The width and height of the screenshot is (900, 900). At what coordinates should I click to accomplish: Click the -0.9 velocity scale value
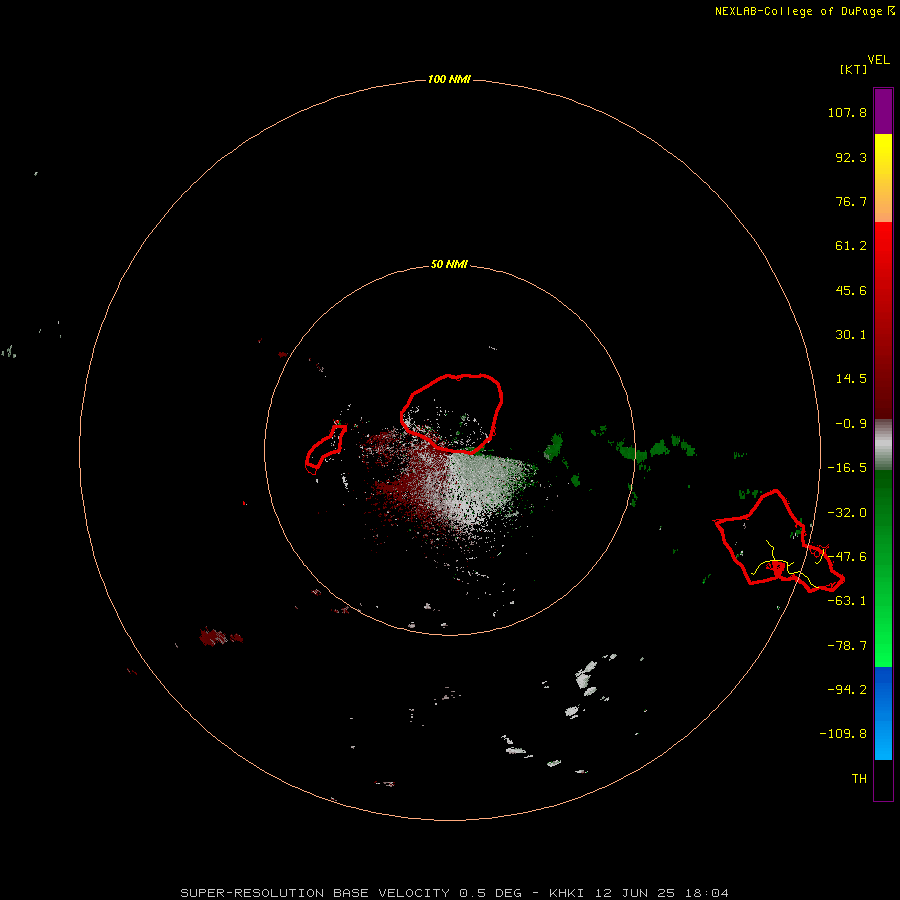851,424
